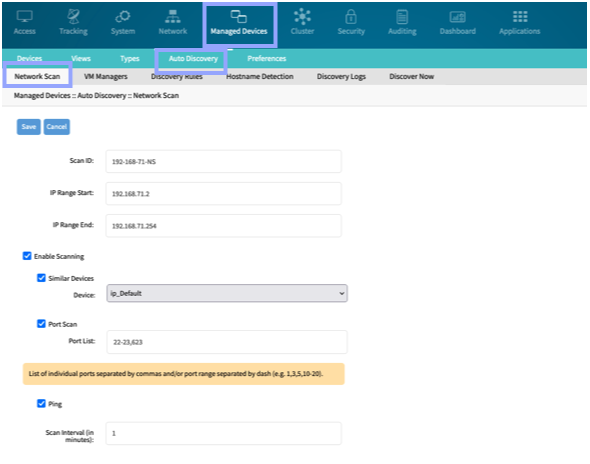
Task: Click the Cancel button
Action: coord(57,127)
